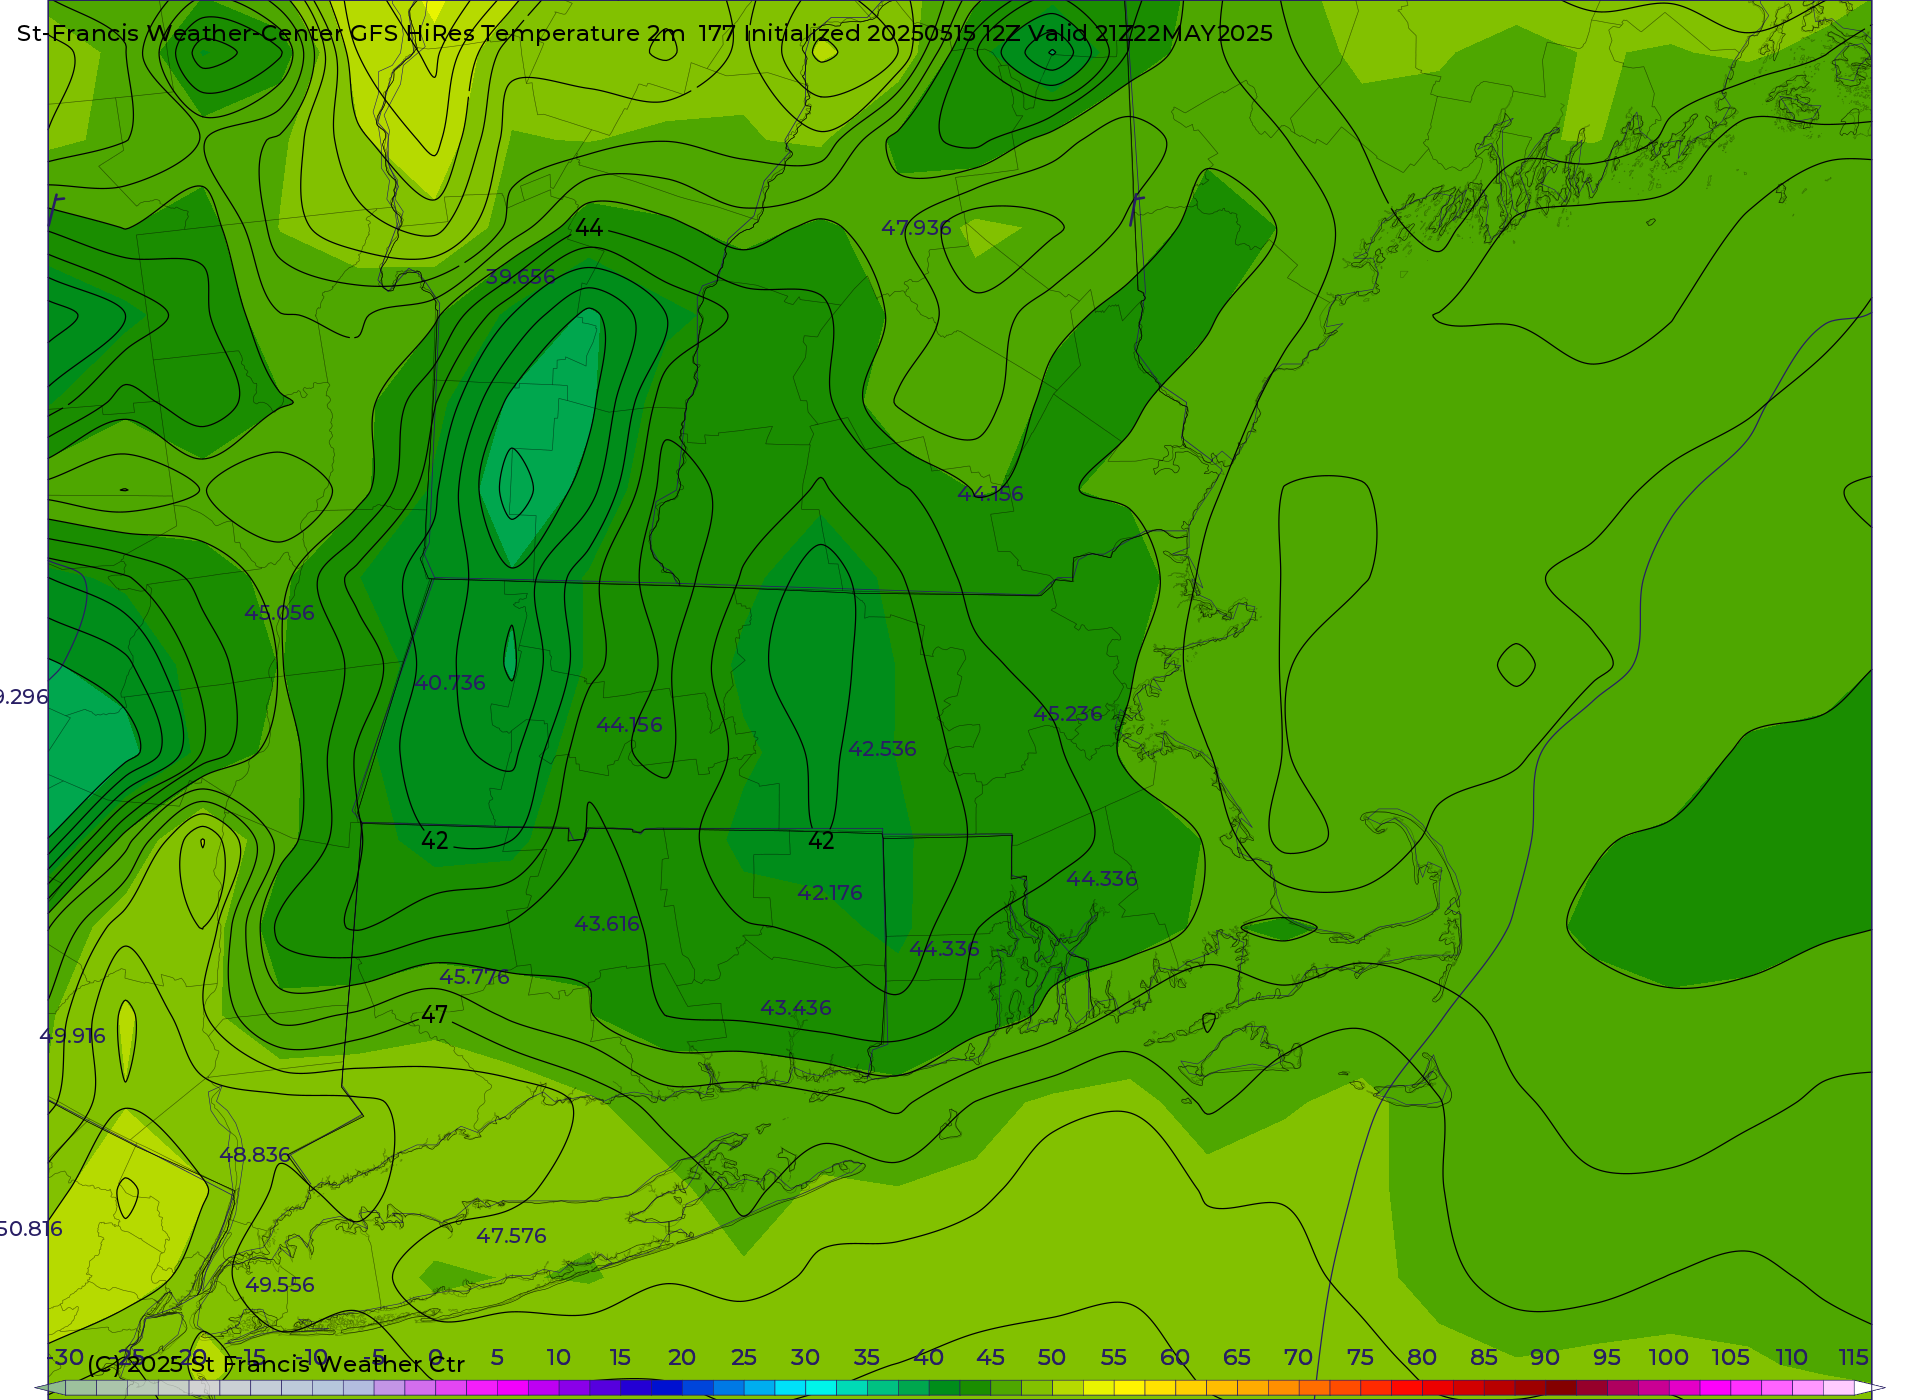Click the 50 label on the color scale

[x=1052, y=1357]
